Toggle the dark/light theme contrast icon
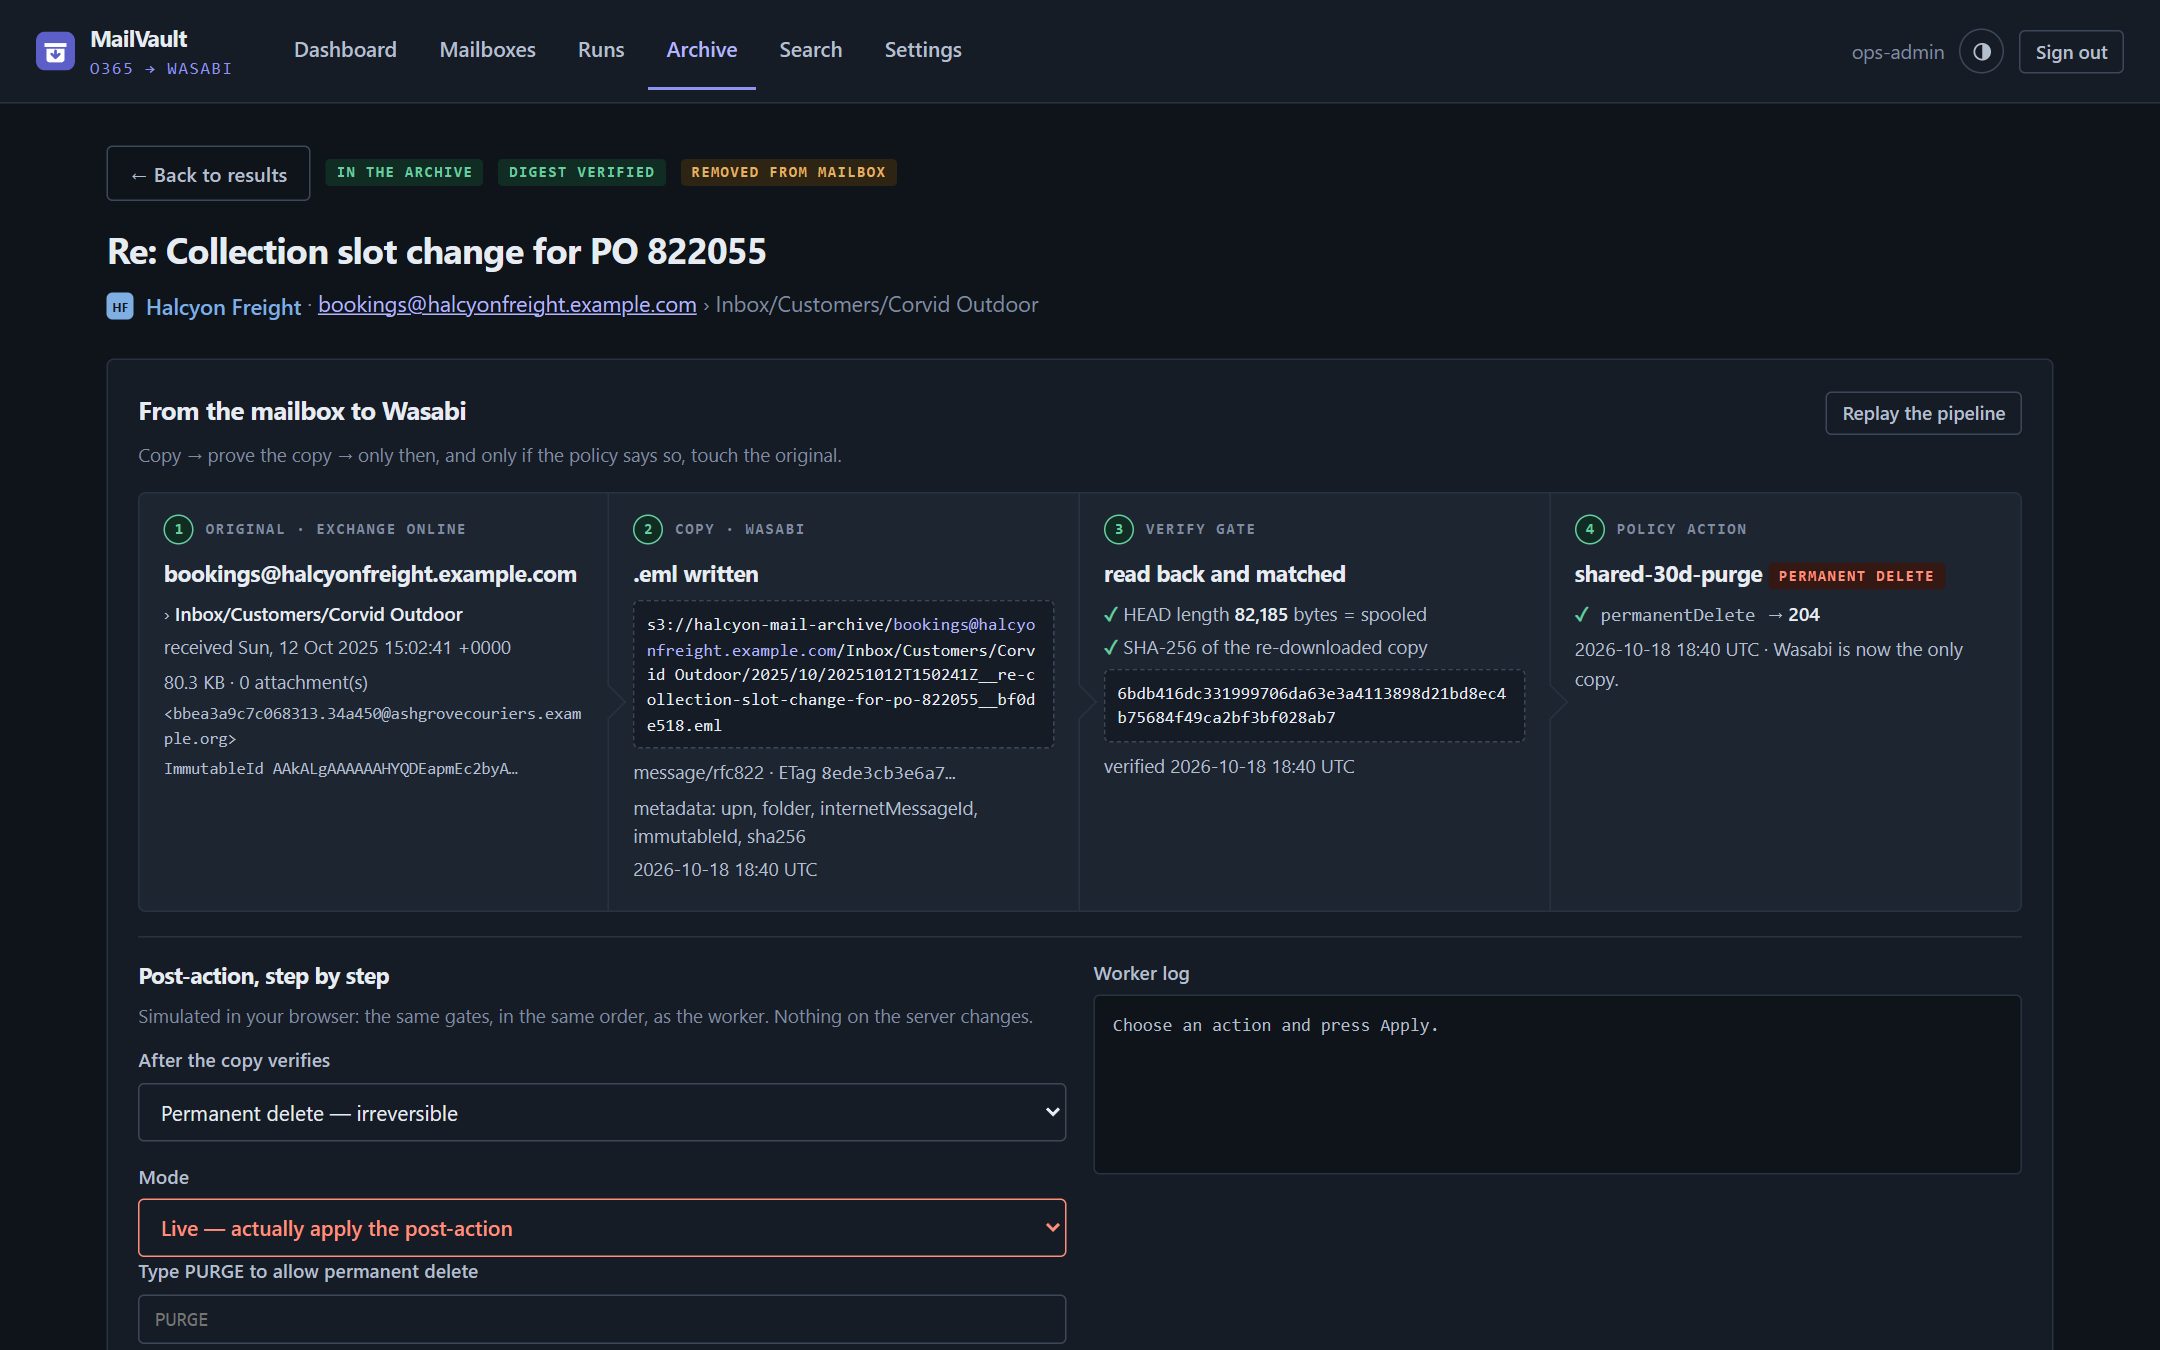The image size is (2160, 1350). click(1981, 52)
